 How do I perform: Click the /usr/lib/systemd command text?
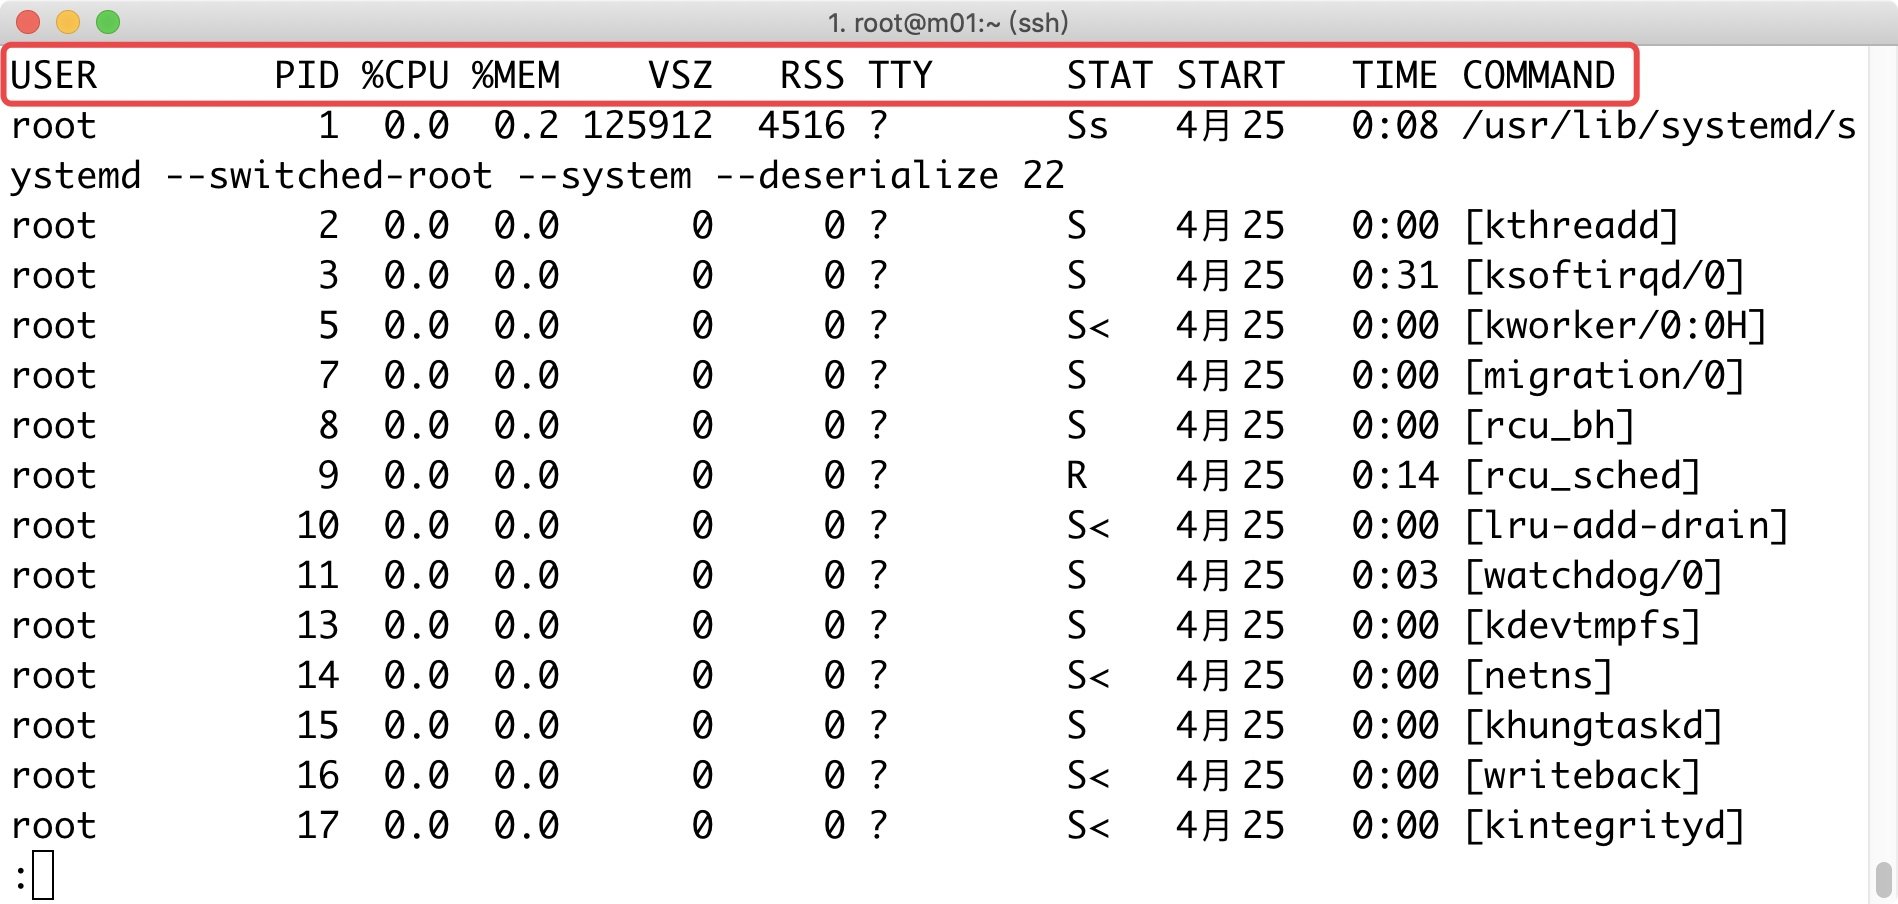[x=1659, y=126]
